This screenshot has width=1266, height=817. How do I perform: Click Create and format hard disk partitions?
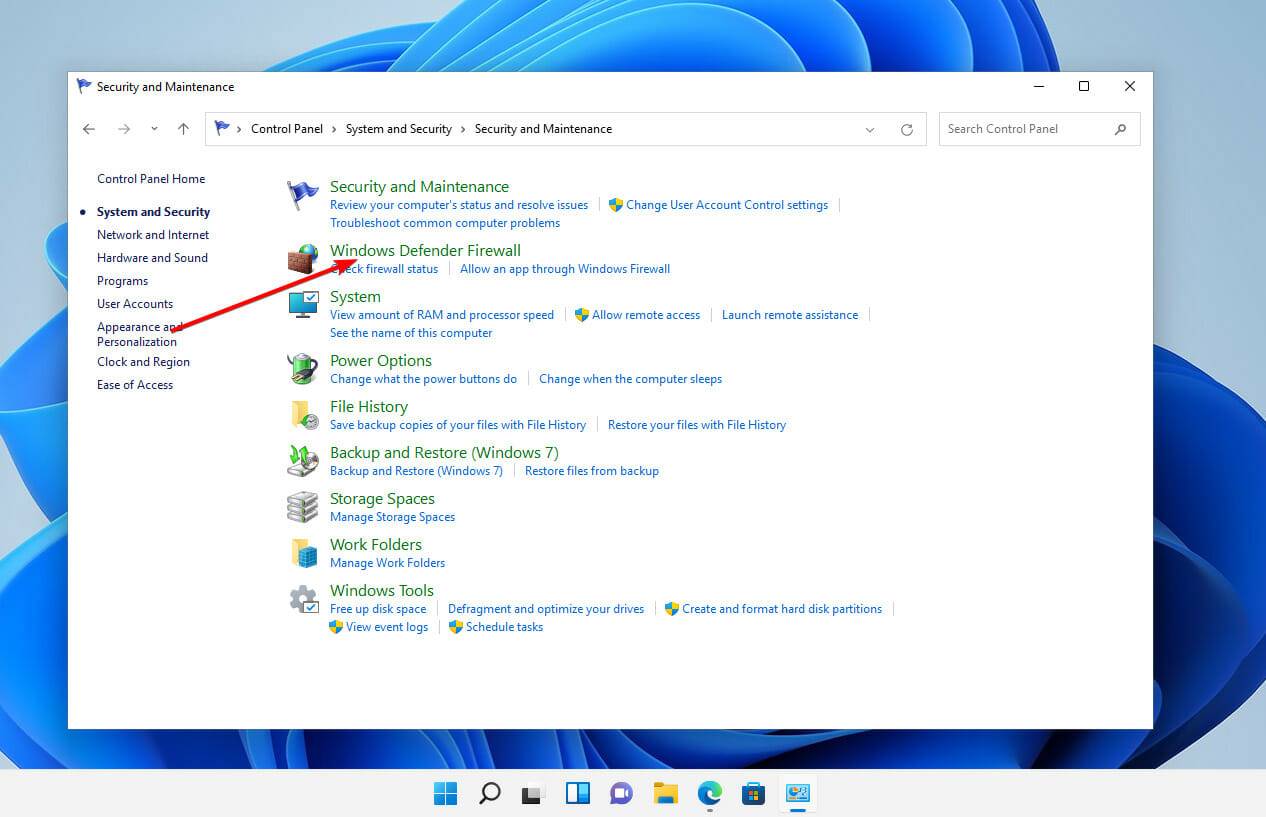pyautogui.click(x=782, y=609)
